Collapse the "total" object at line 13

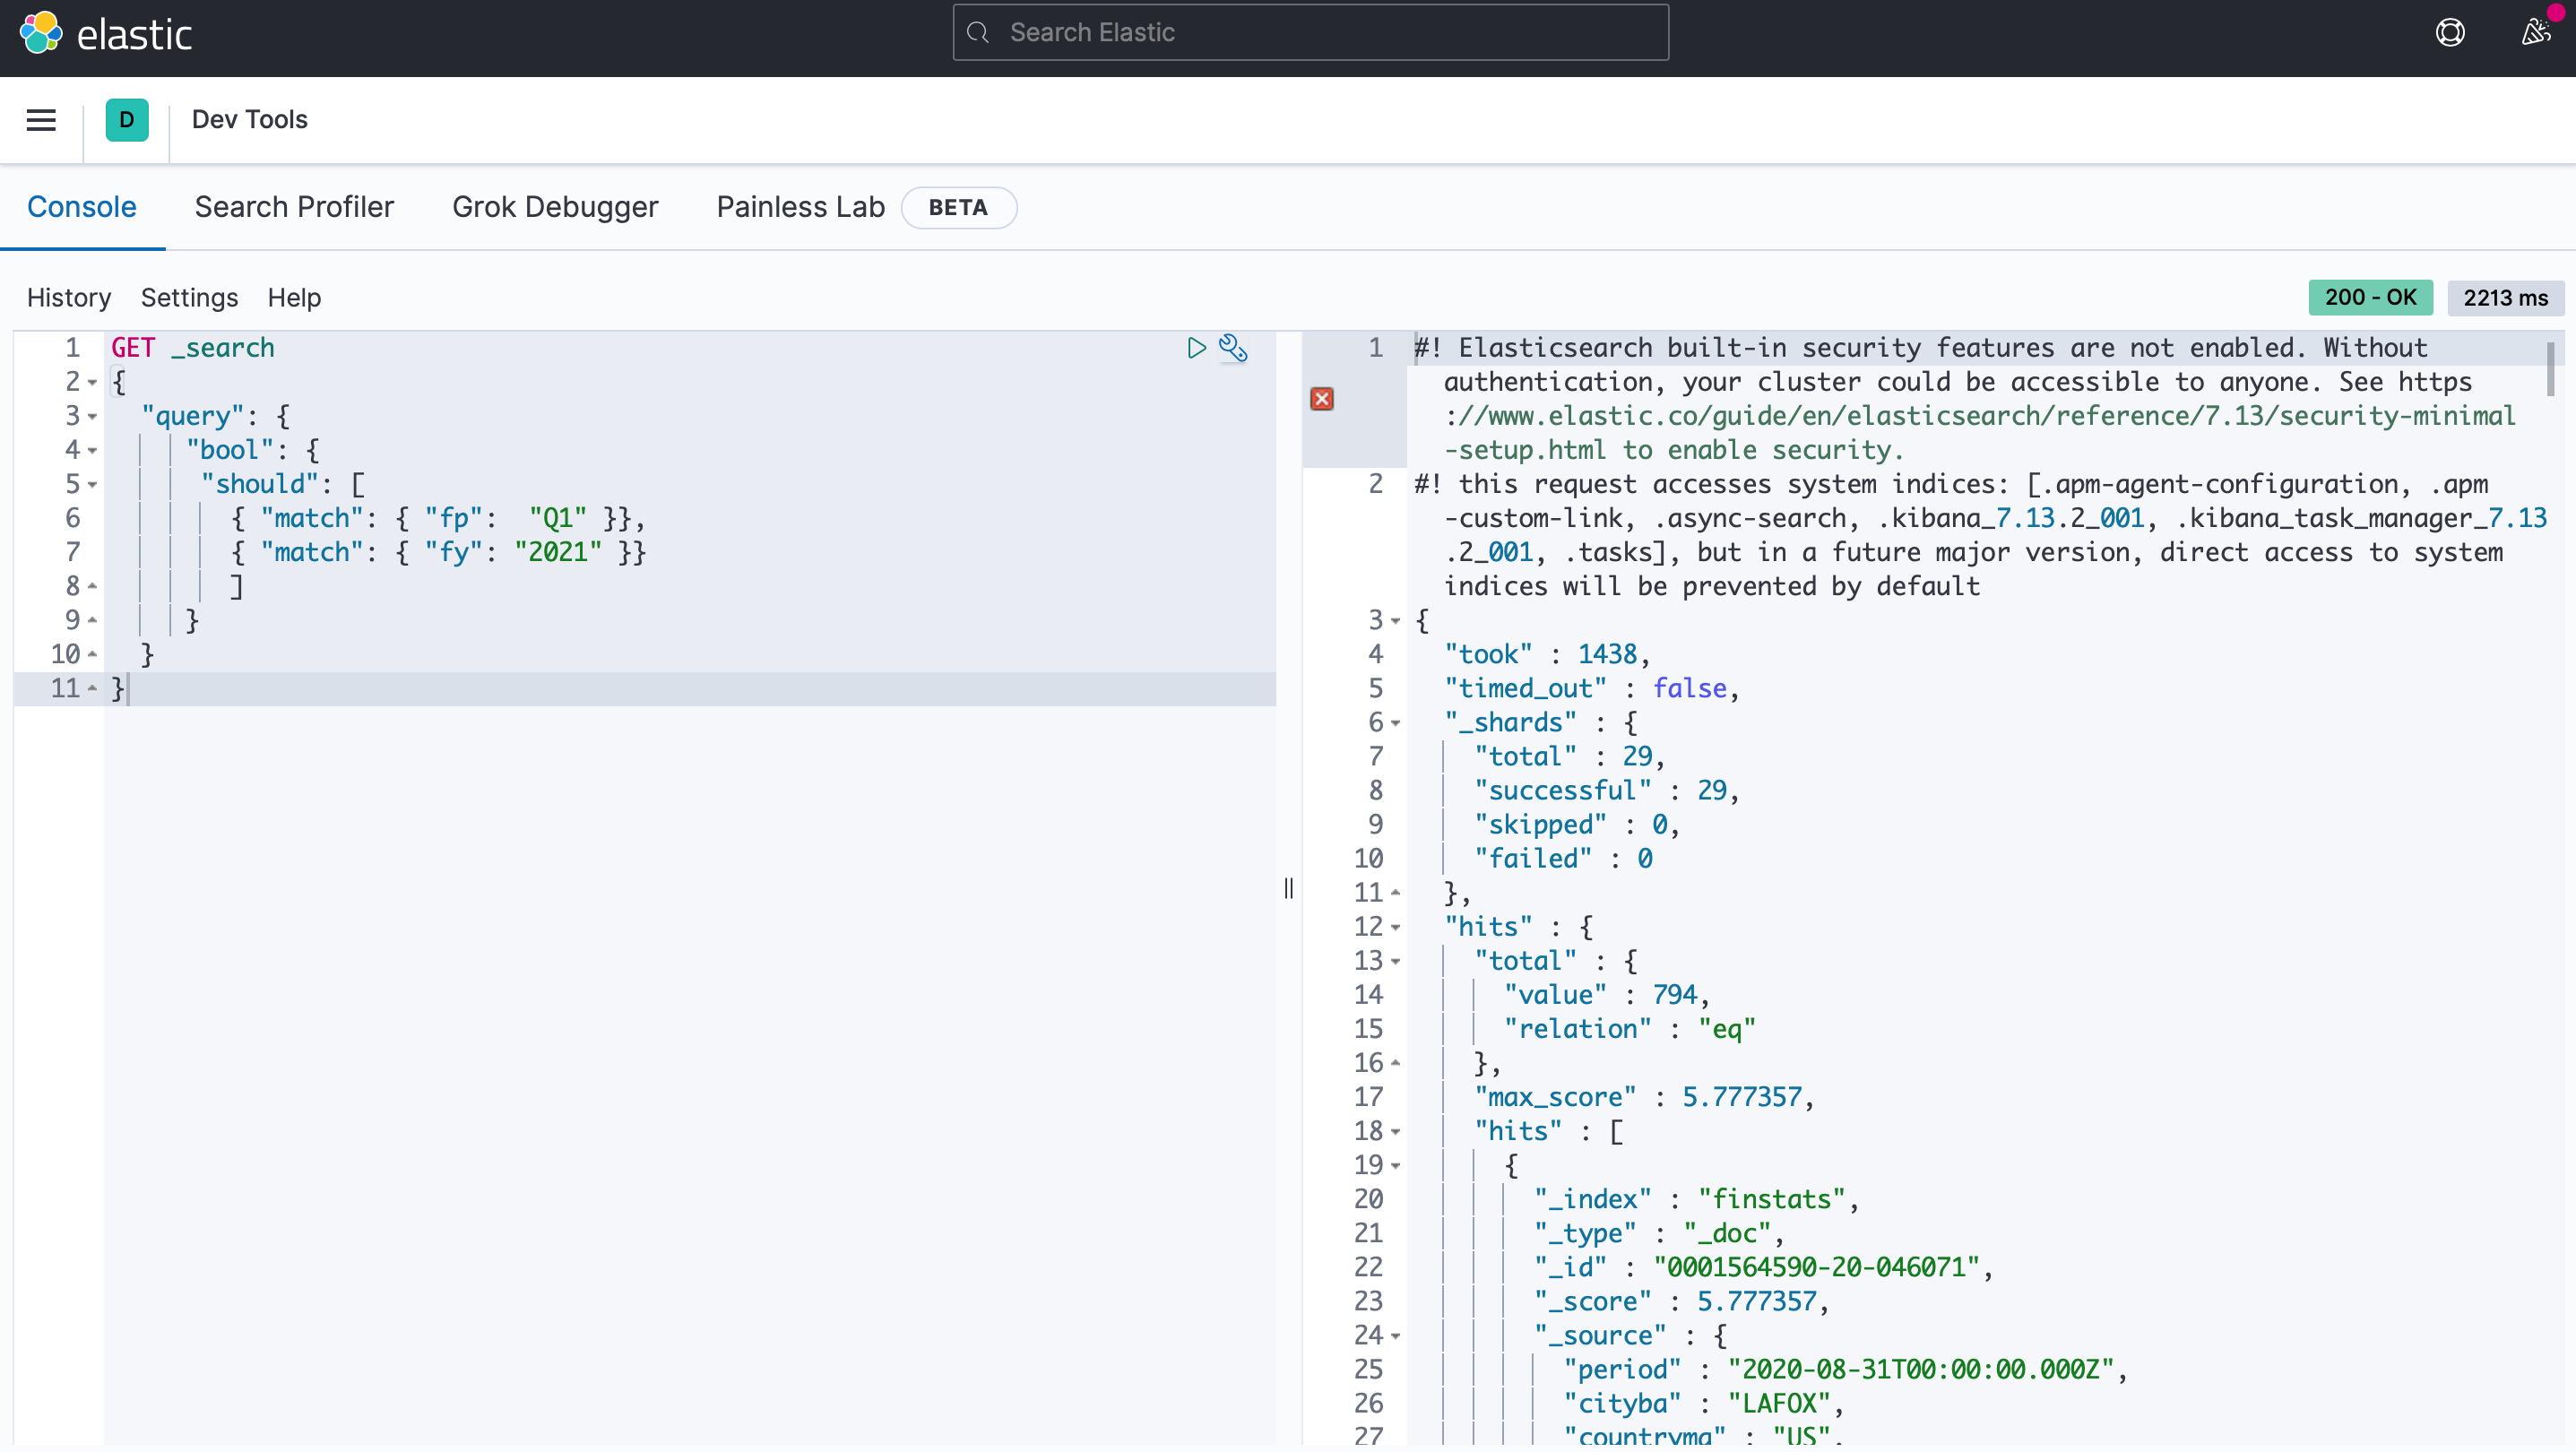click(x=1395, y=962)
